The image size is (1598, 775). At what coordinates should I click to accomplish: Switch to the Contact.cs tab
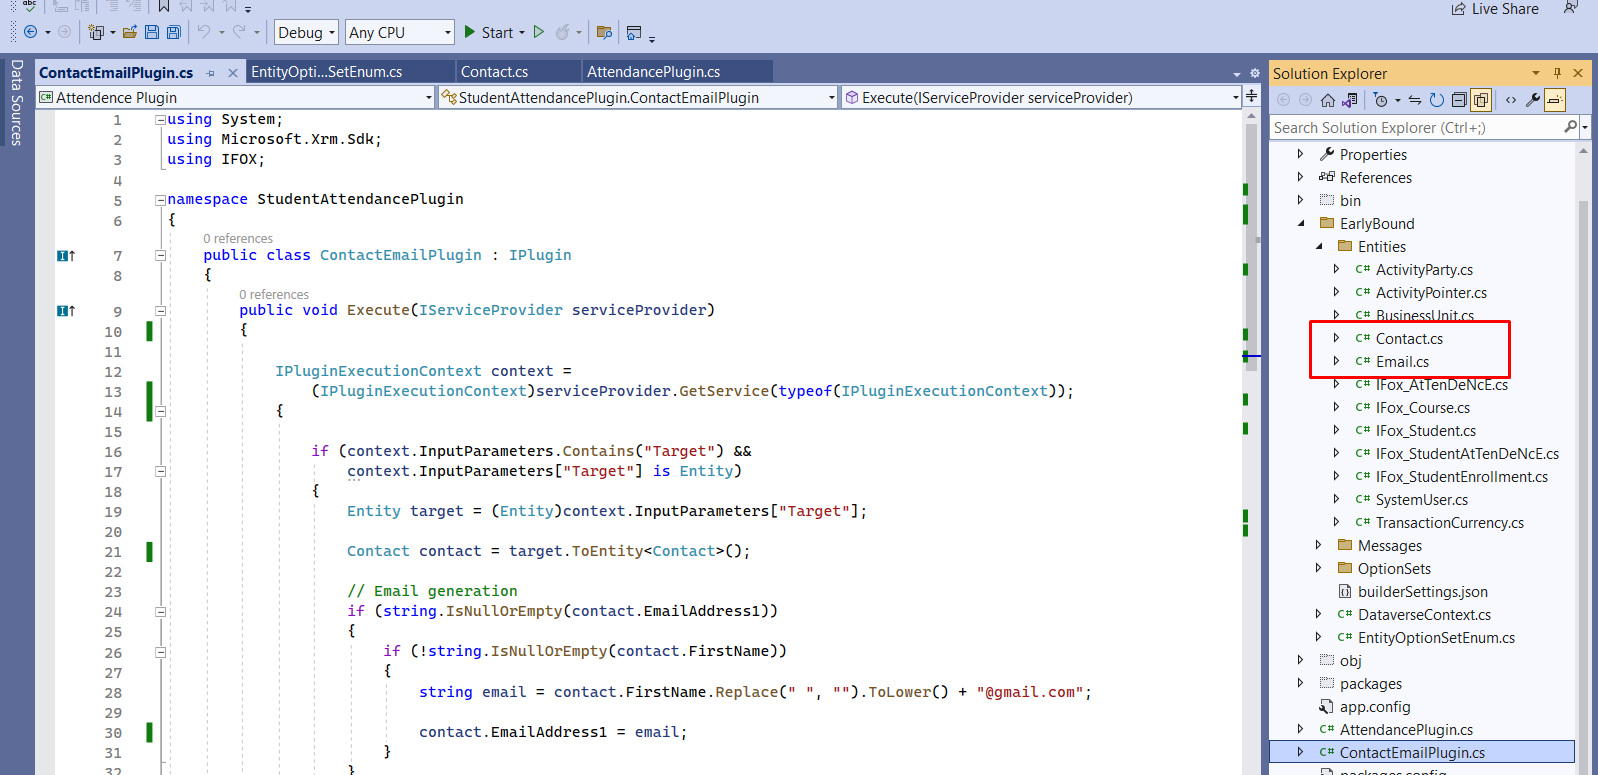495,72
